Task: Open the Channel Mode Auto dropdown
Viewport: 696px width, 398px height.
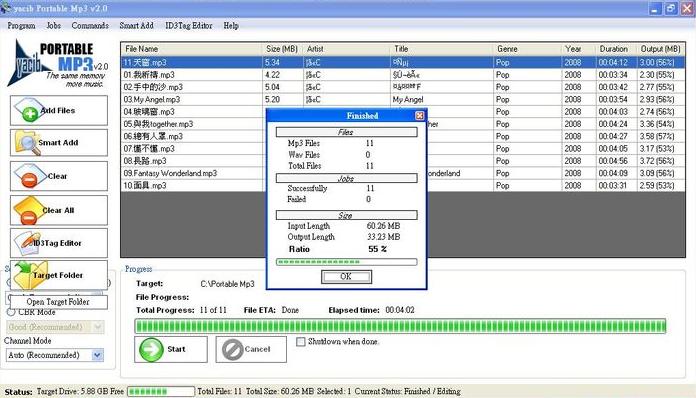Action: (x=98, y=355)
